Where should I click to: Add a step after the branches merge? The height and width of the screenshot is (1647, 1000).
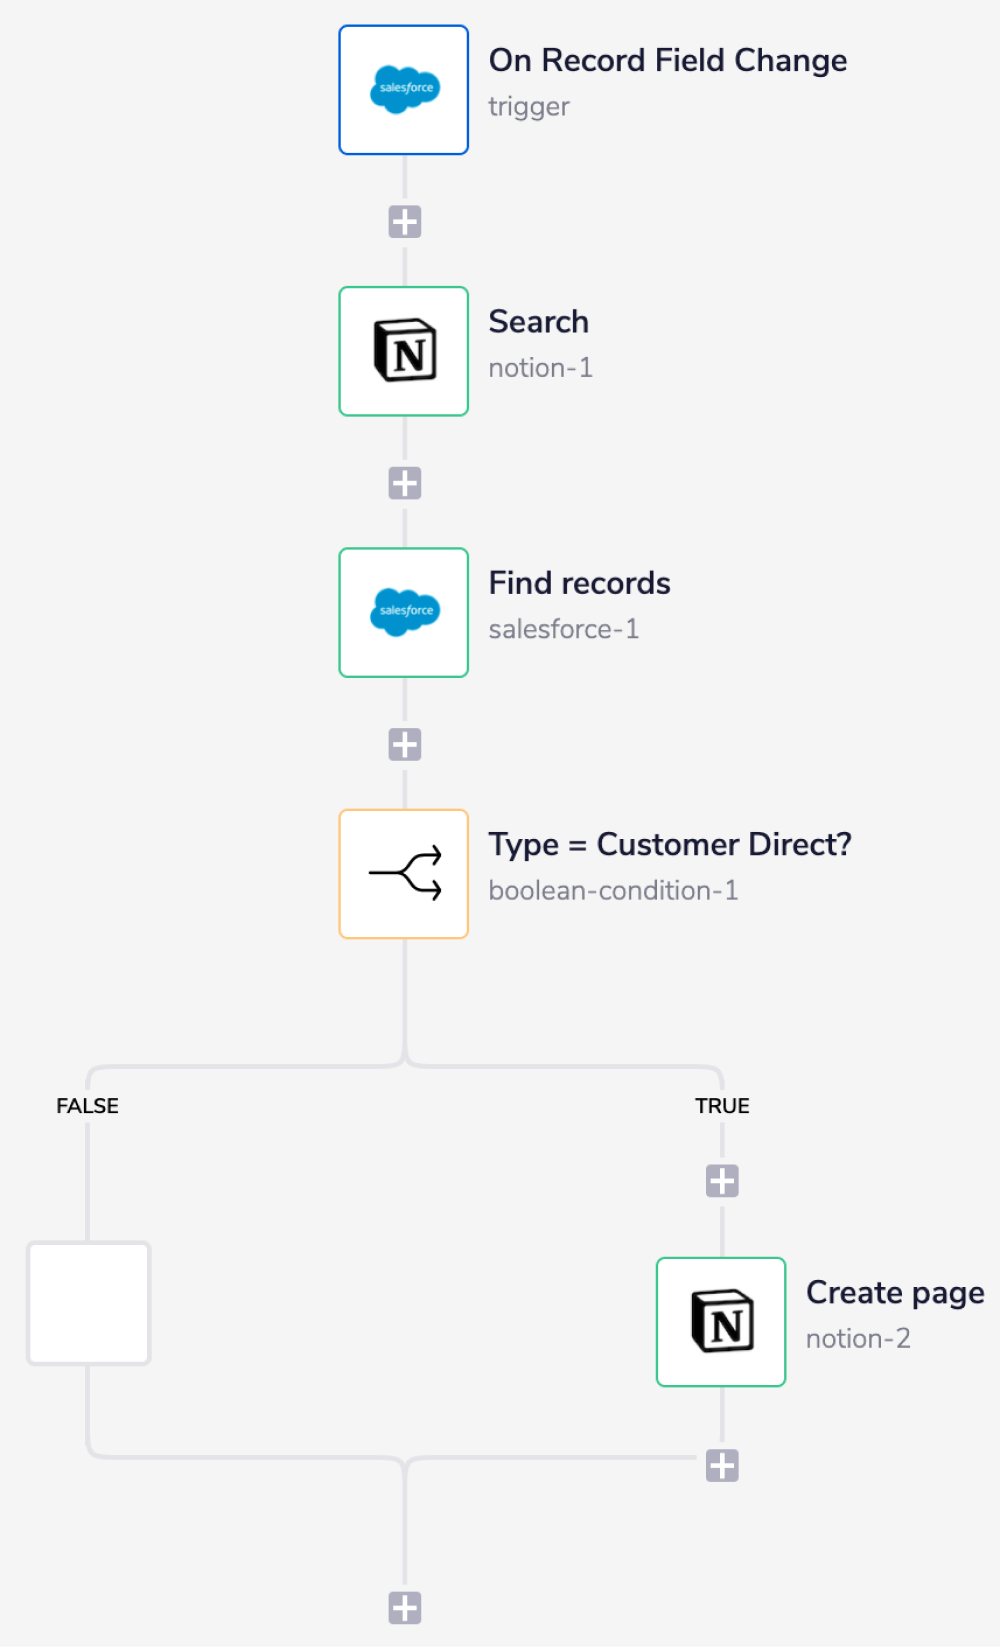click(x=405, y=1608)
